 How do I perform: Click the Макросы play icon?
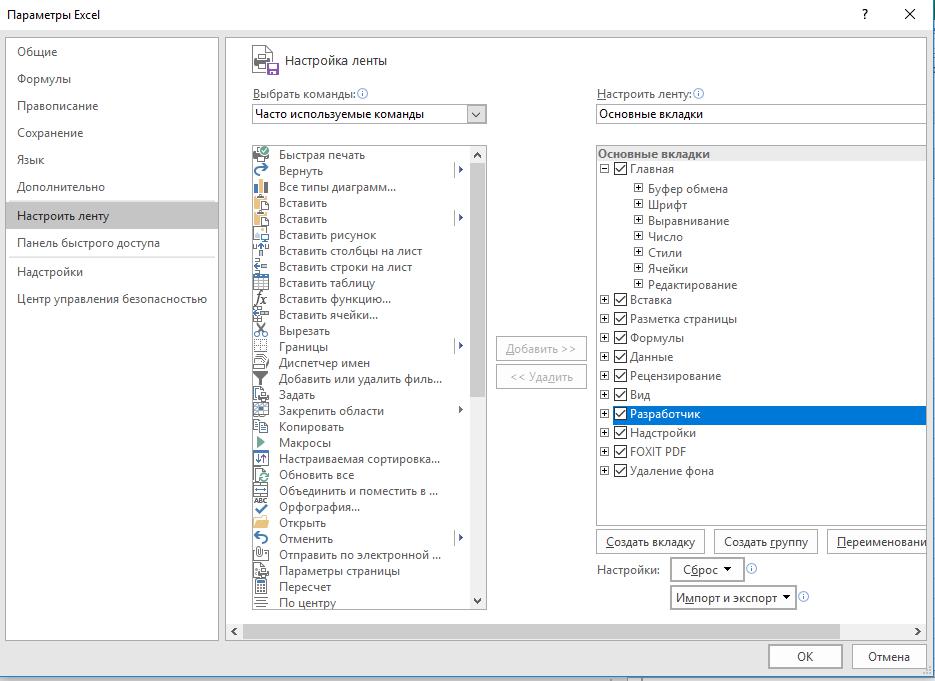[261, 442]
